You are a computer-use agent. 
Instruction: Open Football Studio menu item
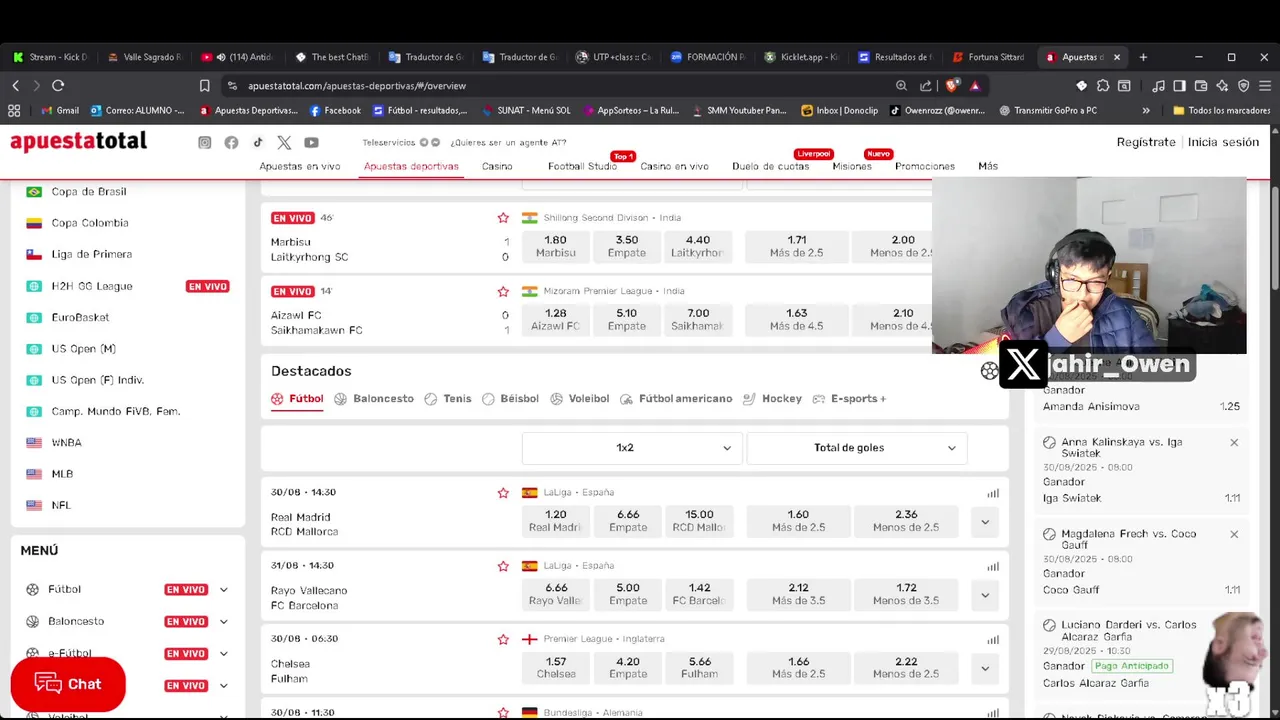click(x=582, y=166)
